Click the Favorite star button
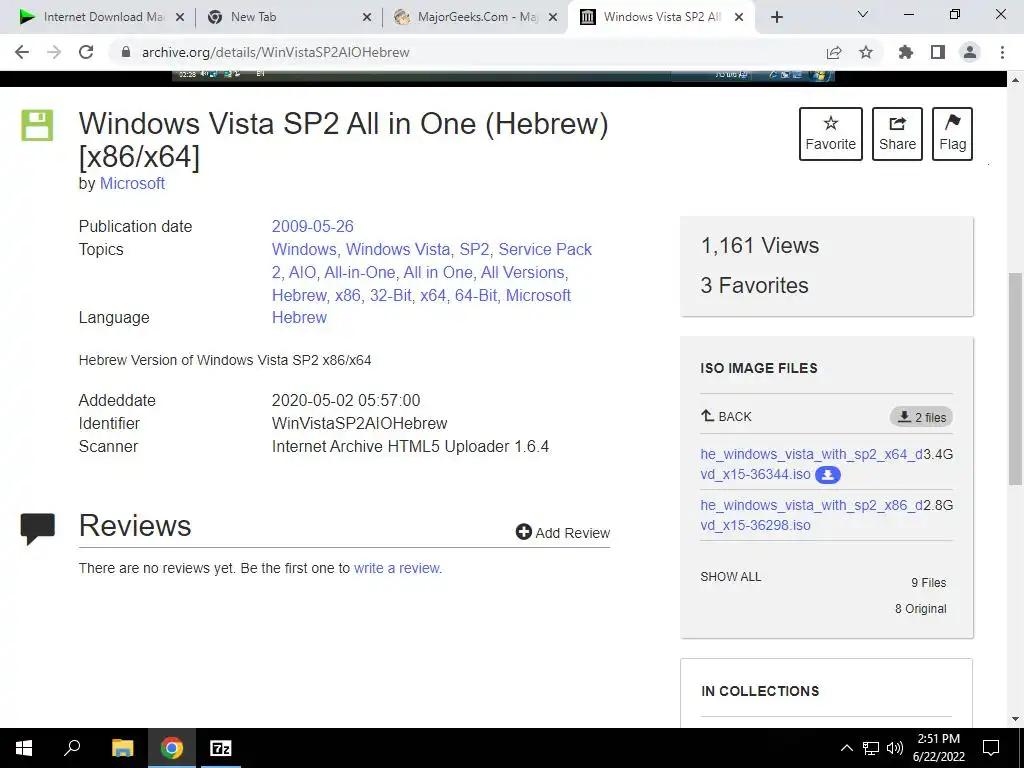Viewport: 1024px width, 768px height. pos(831,134)
